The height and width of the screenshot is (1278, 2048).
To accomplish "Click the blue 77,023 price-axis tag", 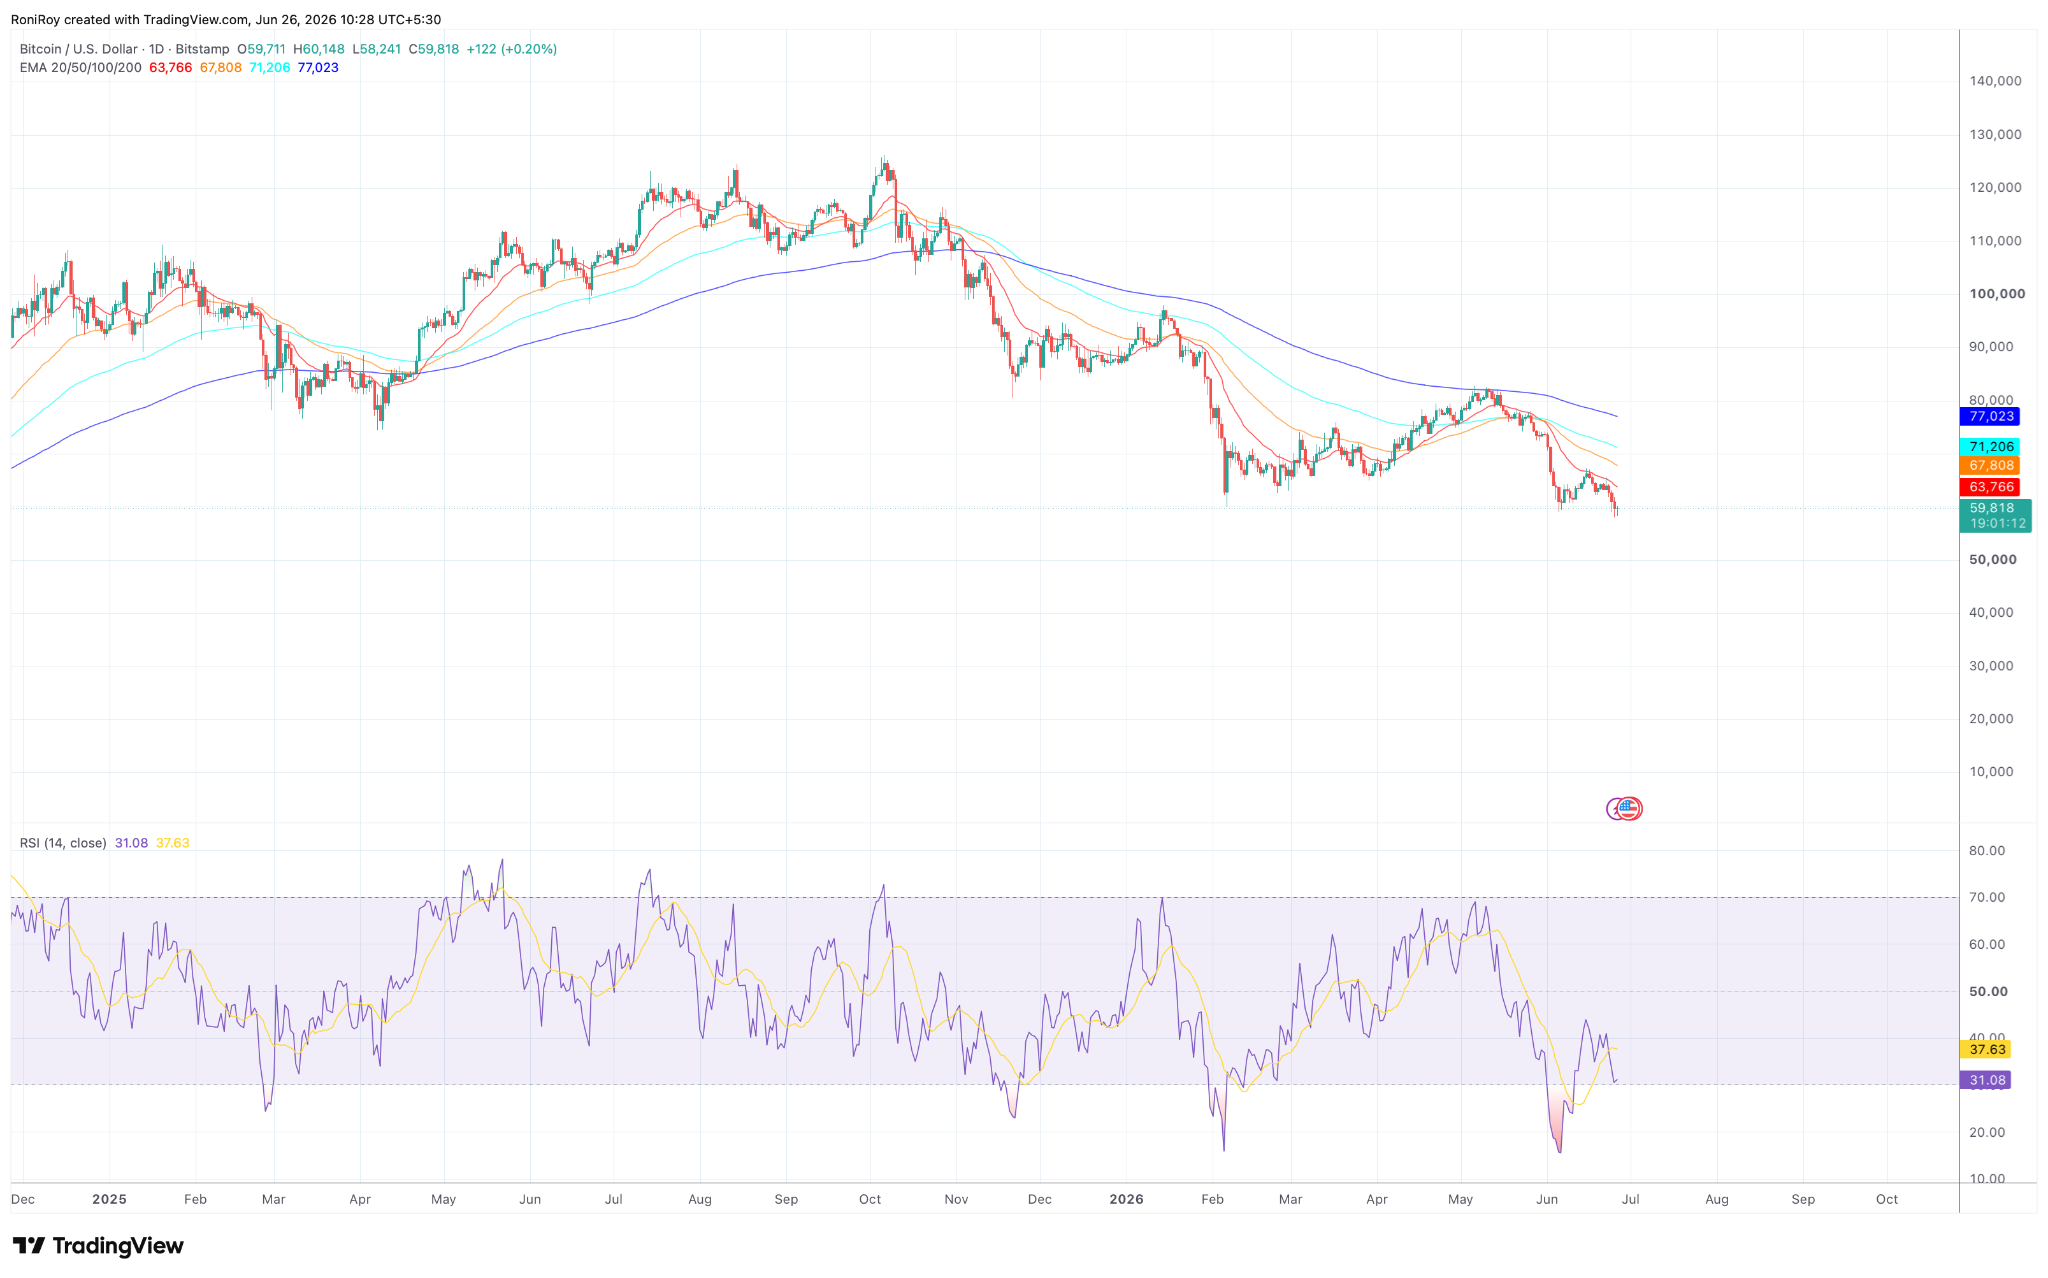I will click(1990, 416).
